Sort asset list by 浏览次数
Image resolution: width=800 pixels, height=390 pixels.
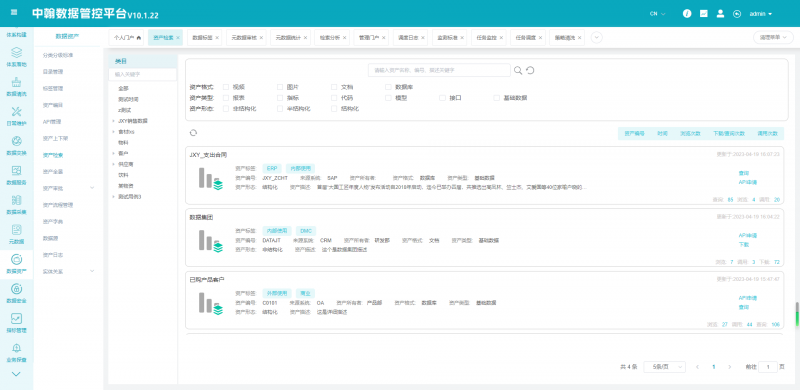pyautogui.click(x=690, y=133)
